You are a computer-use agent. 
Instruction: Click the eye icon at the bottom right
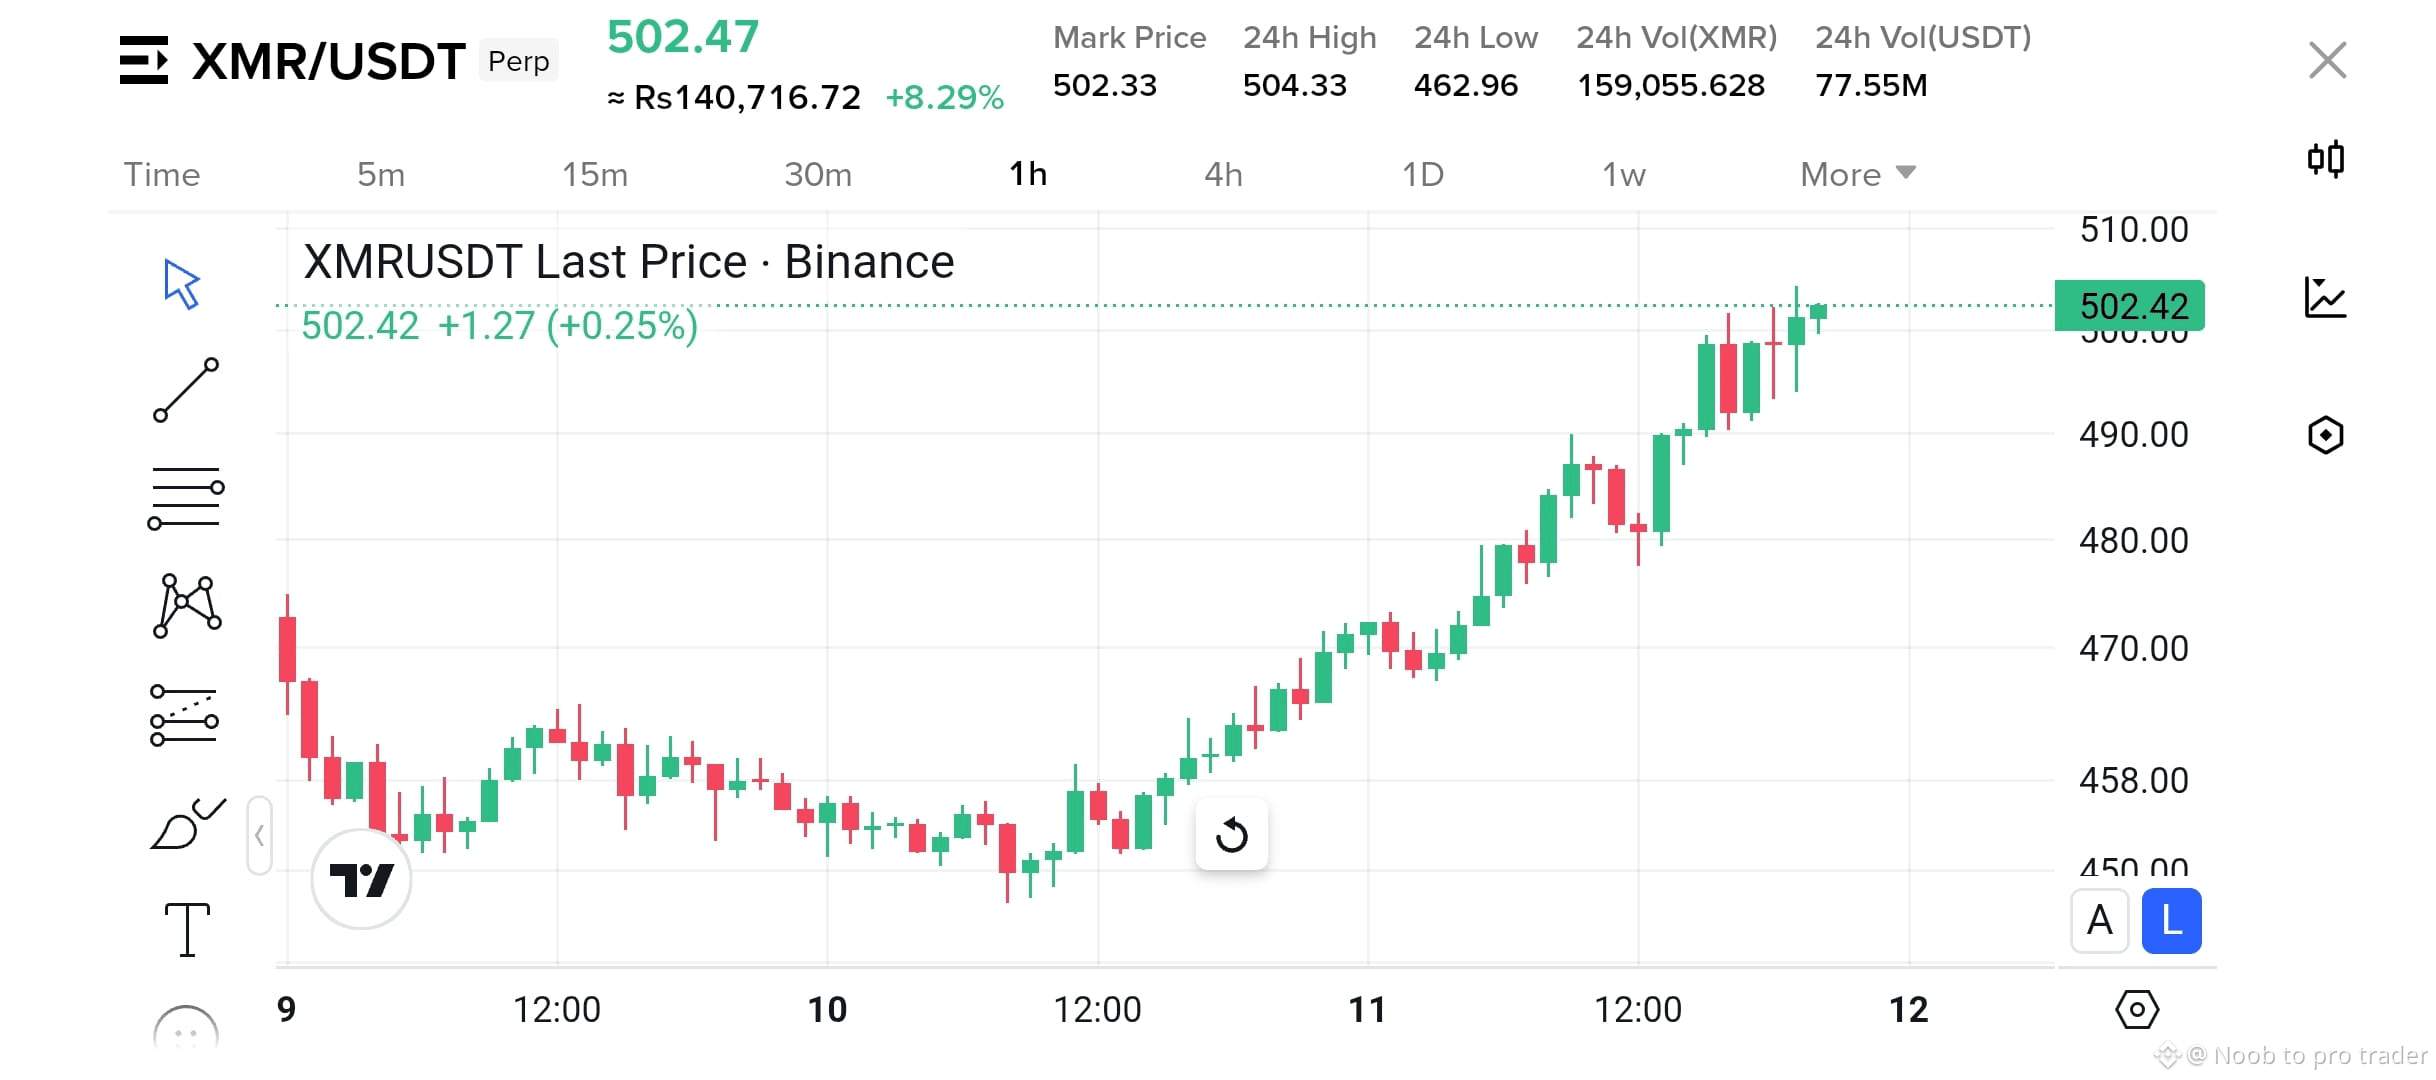coord(2136,1010)
